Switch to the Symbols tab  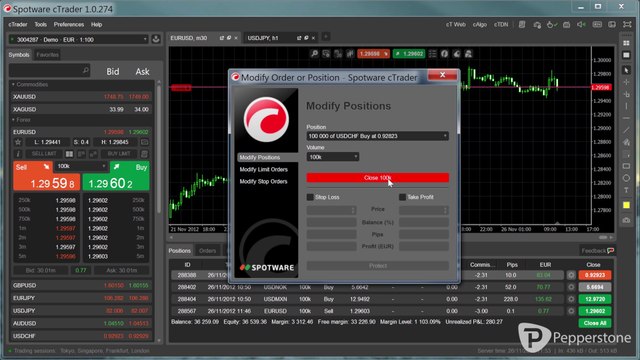click(19, 55)
